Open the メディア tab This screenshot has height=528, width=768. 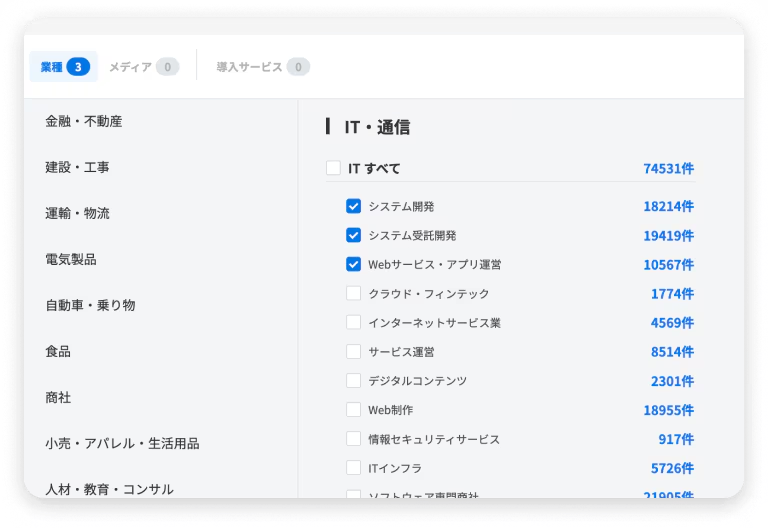coord(143,67)
